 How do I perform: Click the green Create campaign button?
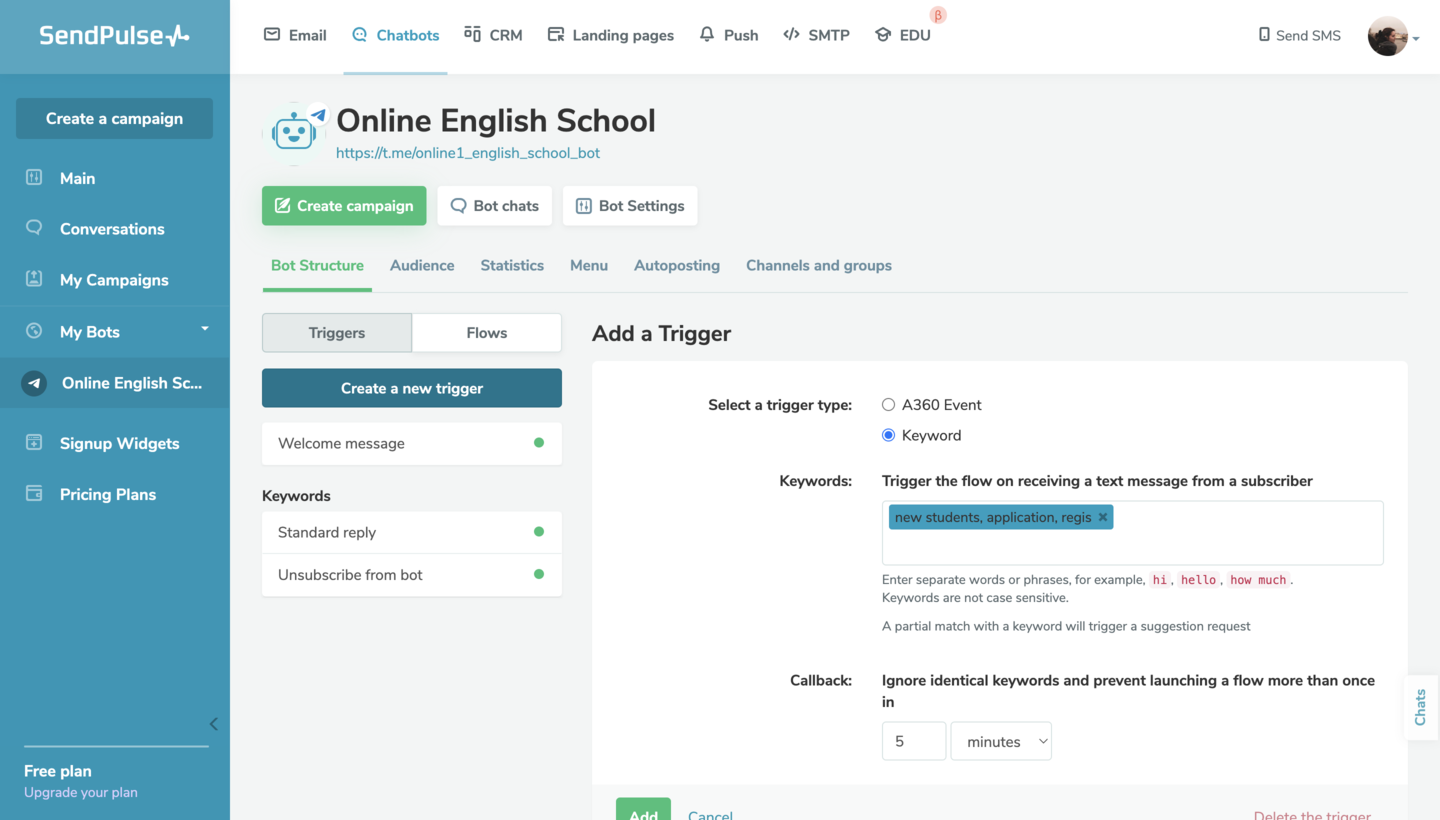(x=344, y=206)
